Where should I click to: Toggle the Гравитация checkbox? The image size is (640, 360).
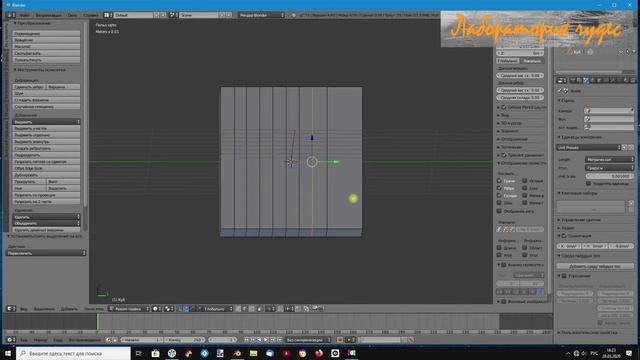coord(564,236)
